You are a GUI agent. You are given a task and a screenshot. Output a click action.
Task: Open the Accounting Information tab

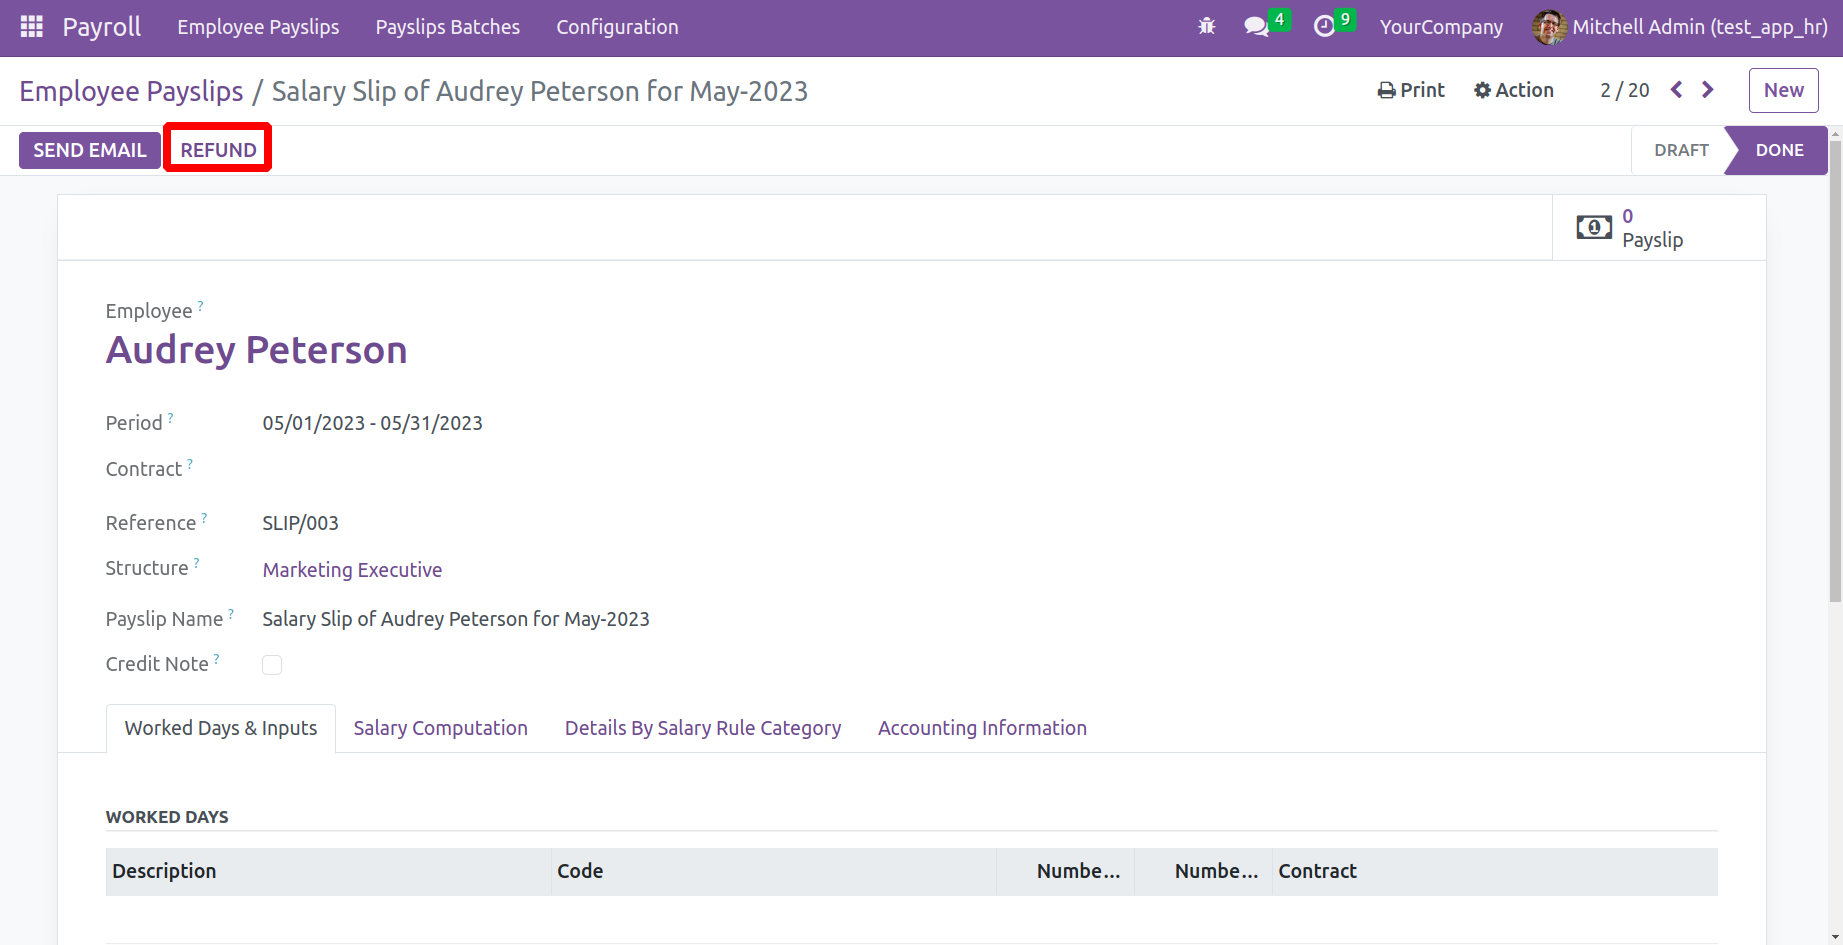pyautogui.click(x=982, y=728)
